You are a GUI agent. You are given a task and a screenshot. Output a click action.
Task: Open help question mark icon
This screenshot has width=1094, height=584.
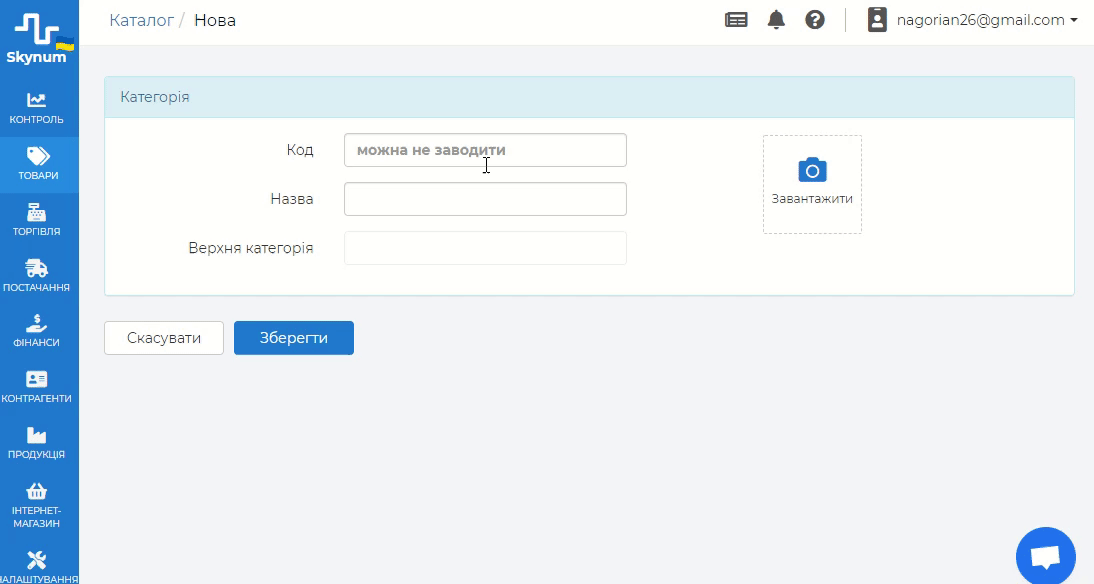815,20
